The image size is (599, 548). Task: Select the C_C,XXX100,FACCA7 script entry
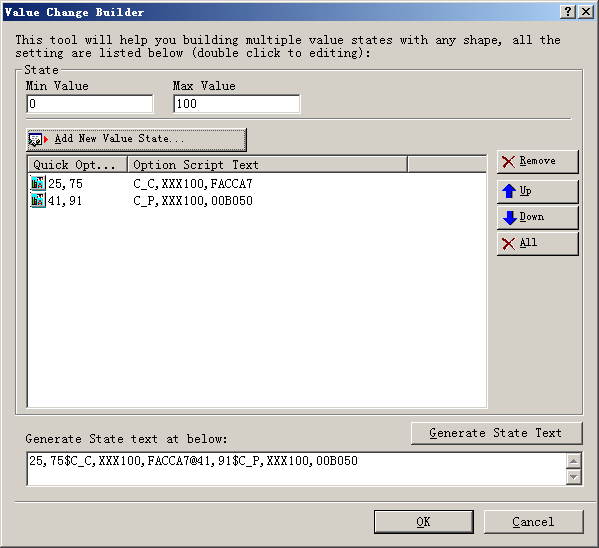193,184
